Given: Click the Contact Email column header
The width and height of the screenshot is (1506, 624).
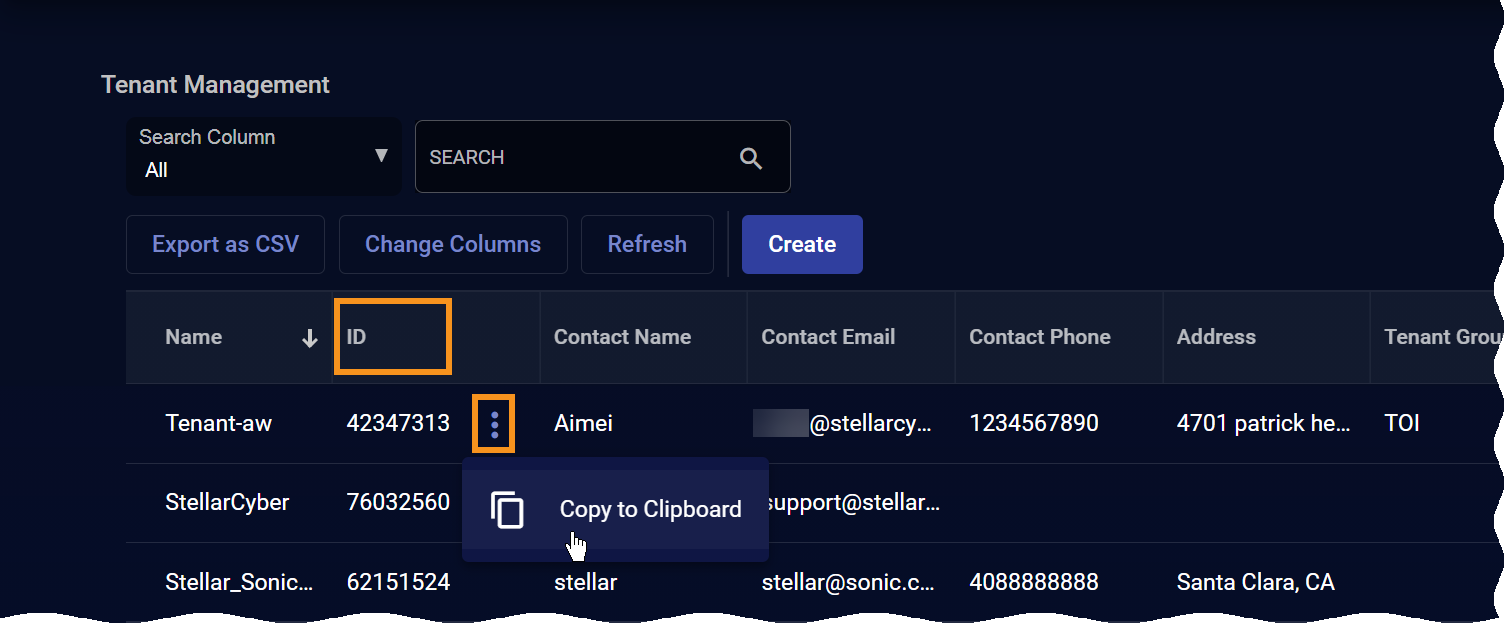Looking at the screenshot, I should pos(828,338).
